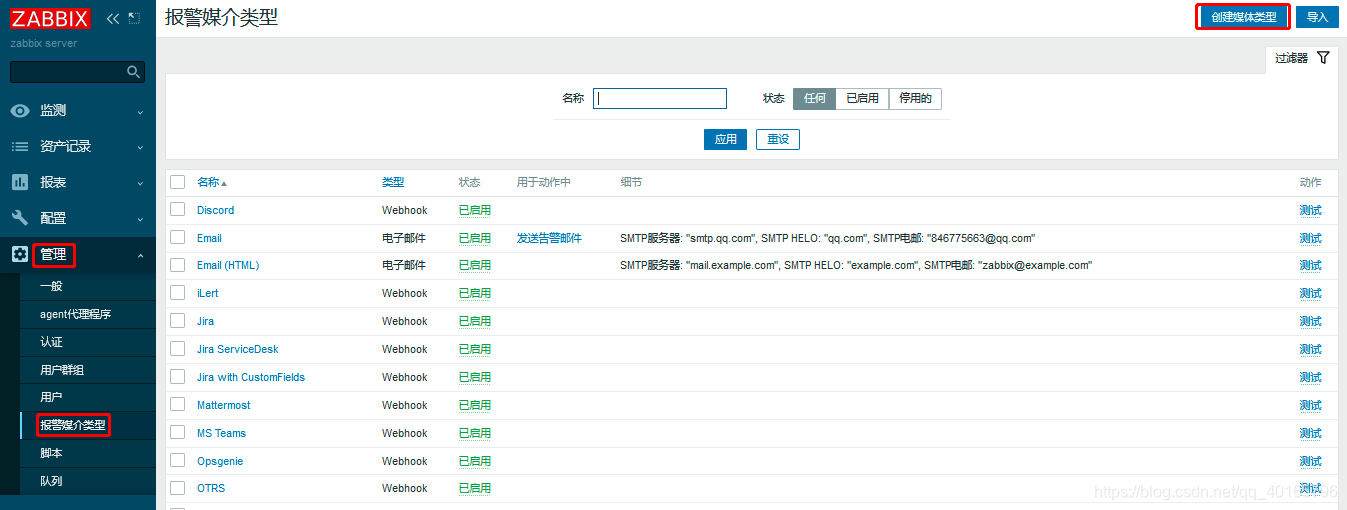This screenshot has width=1347, height=510.
Task: Click the Webhook type cell of Opsgenie
Action: click(405, 461)
